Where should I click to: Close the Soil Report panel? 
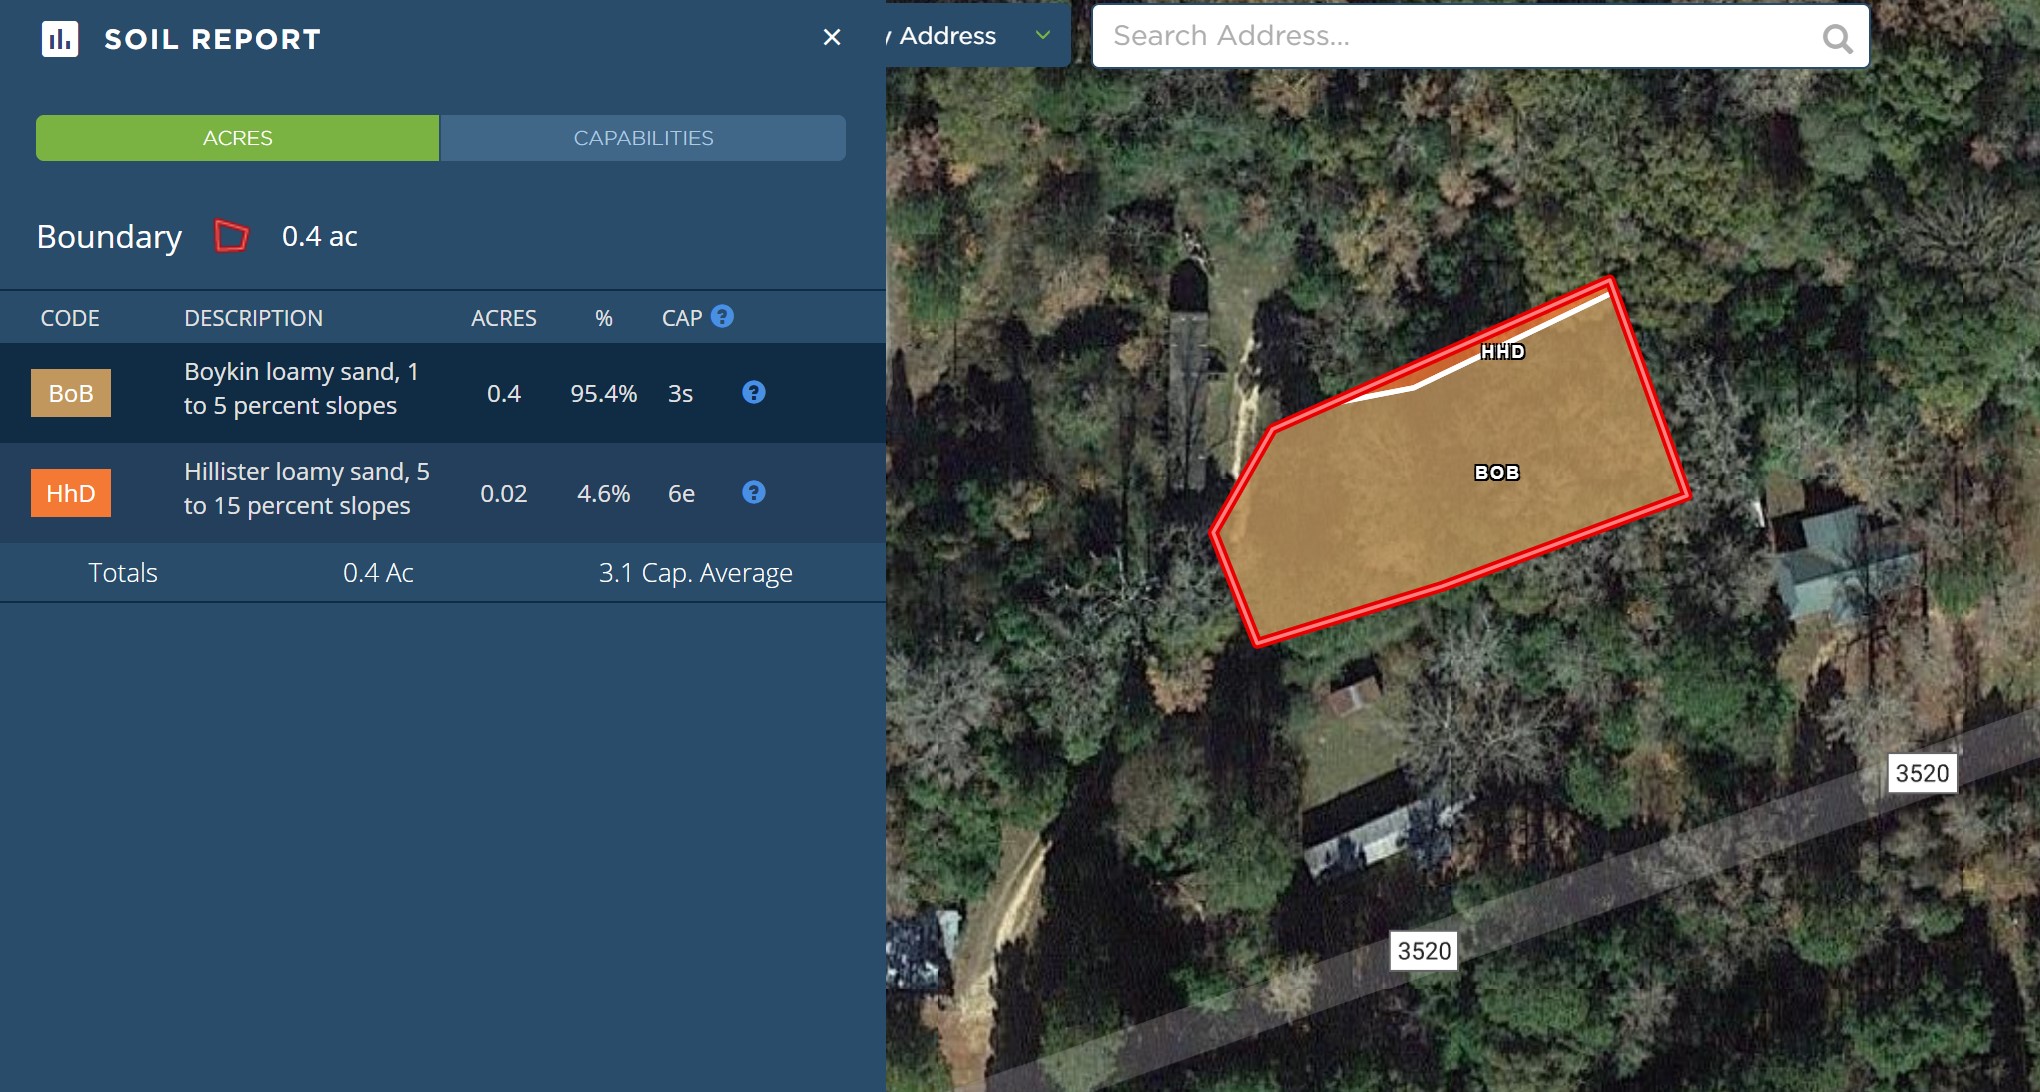click(x=831, y=38)
